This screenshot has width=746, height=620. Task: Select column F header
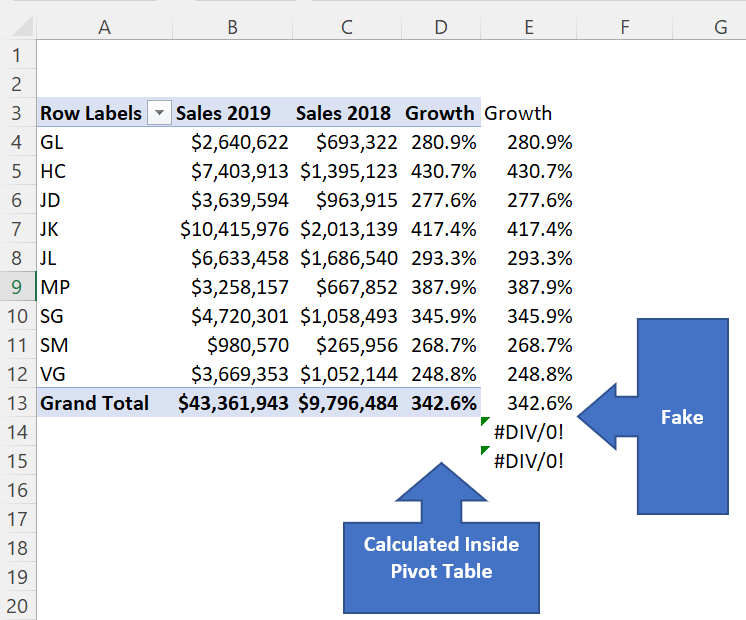click(625, 27)
